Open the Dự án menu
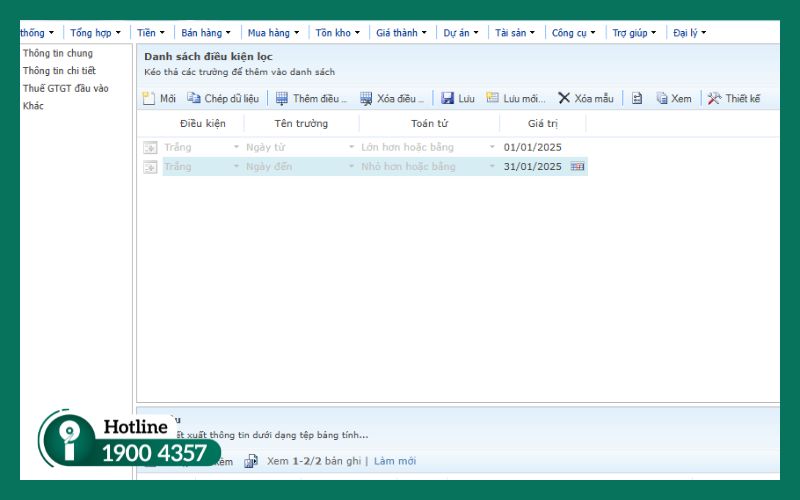The width and height of the screenshot is (800, 500). pos(461,33)
